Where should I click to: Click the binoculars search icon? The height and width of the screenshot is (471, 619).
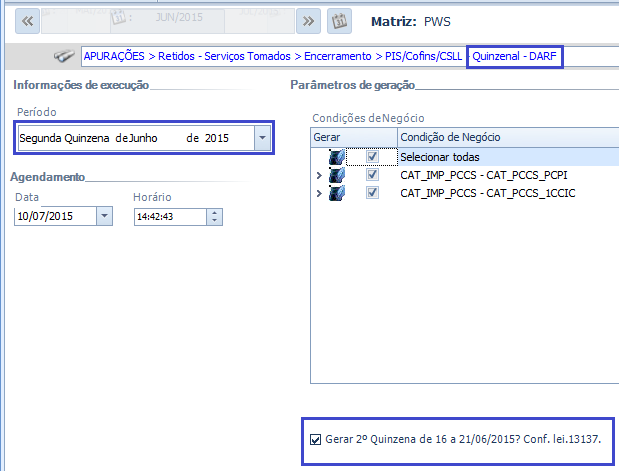[64, 56]
